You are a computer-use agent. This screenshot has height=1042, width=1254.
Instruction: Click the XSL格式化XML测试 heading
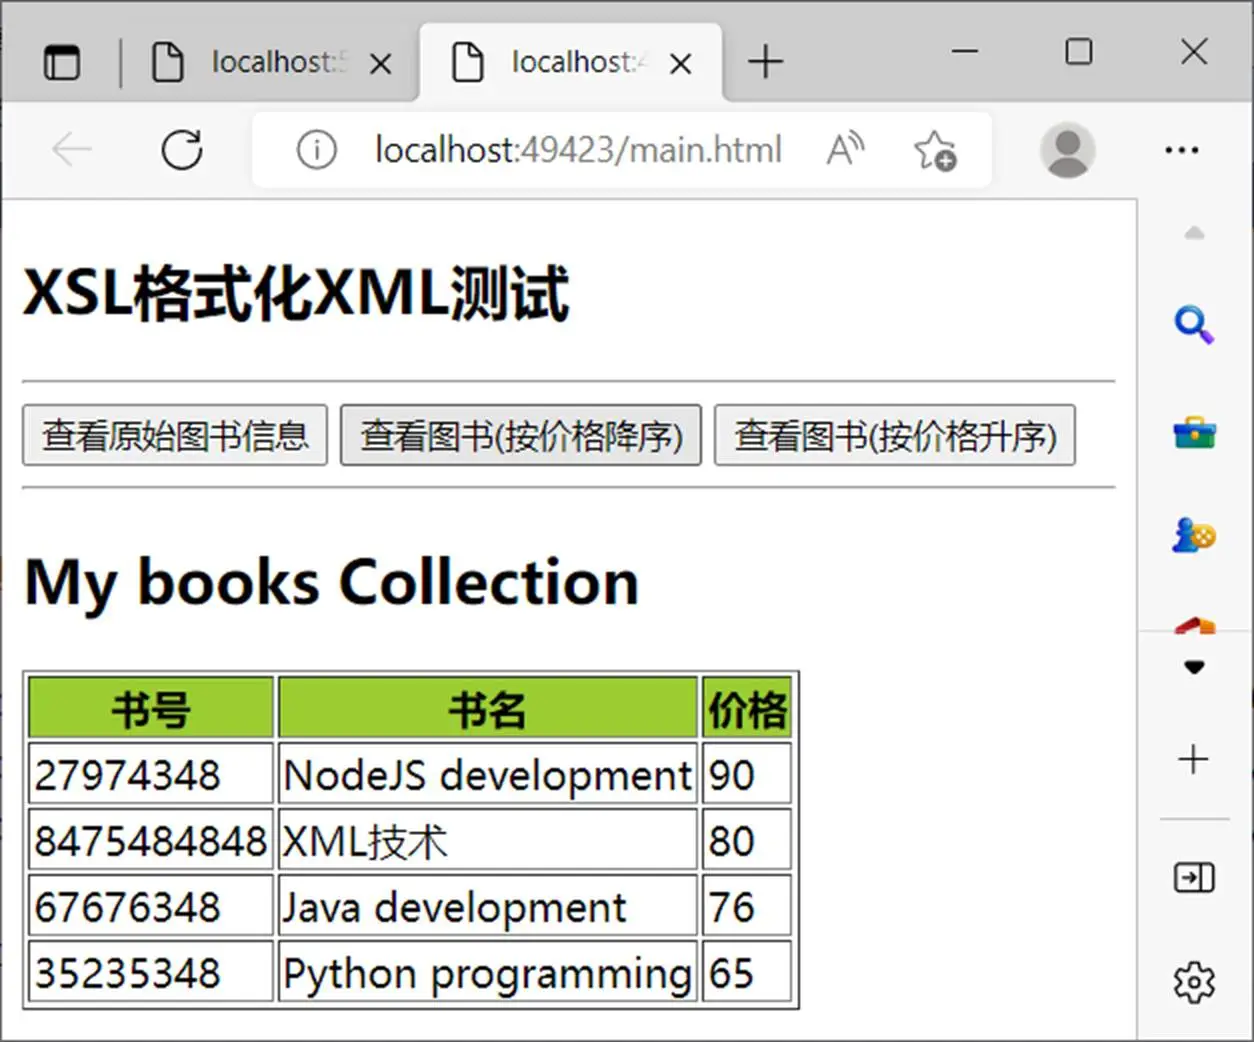(296, 294)
